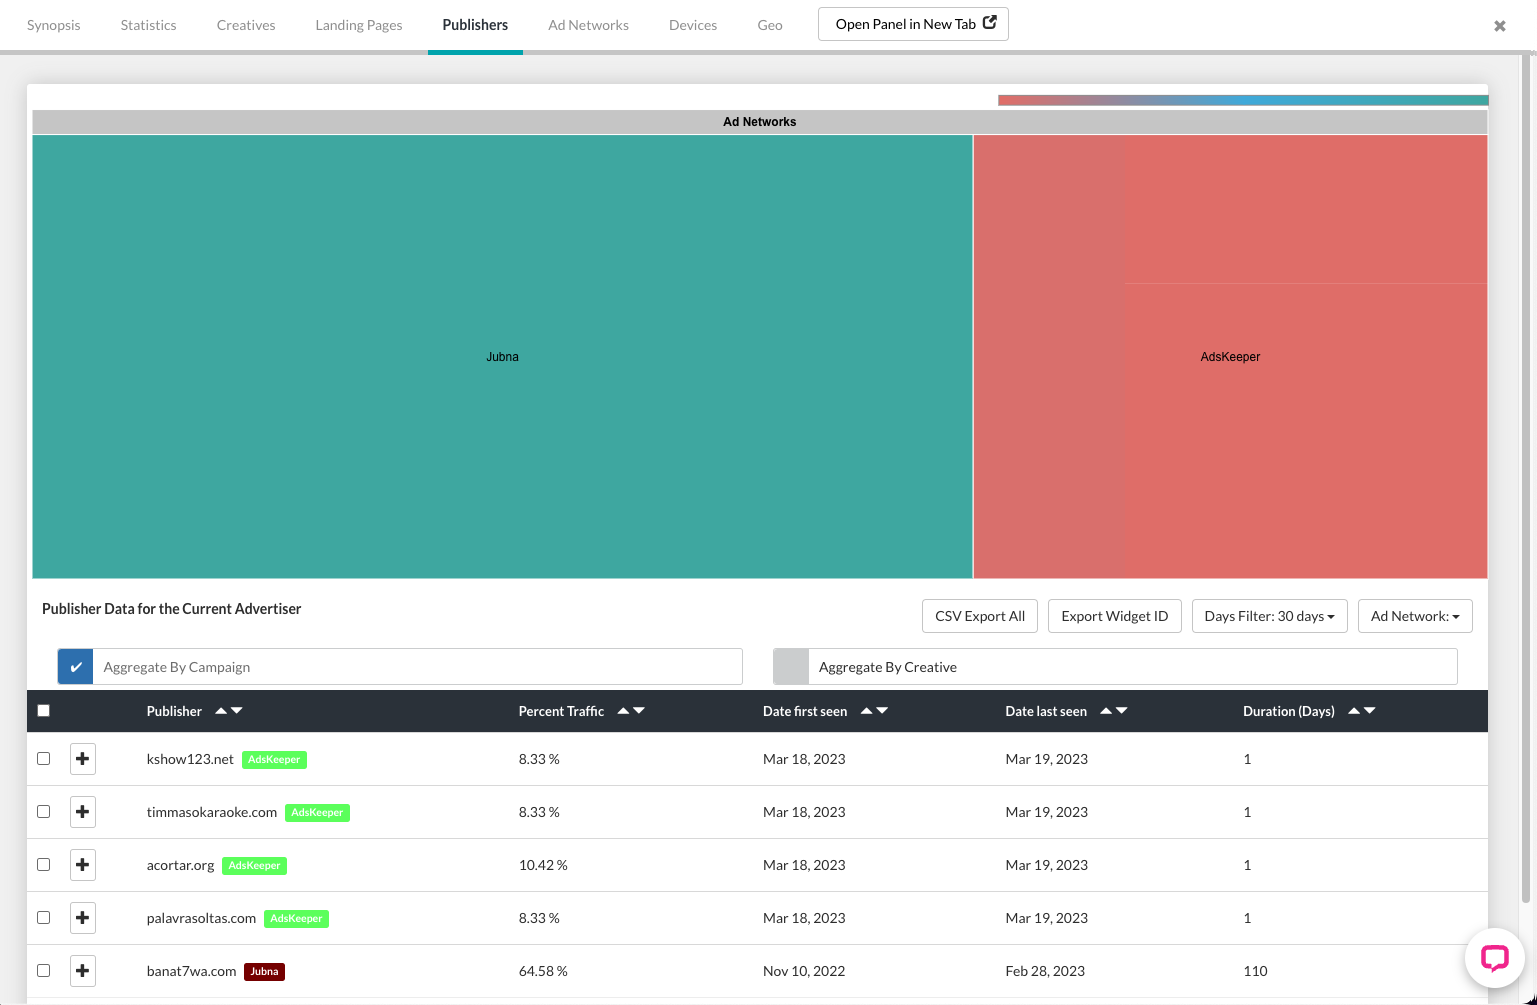Image resolution: width=1537 pixels, height=1005 pixels.
Task: Click the Export Widget ID button
Action: click(x=1114, y=615)
